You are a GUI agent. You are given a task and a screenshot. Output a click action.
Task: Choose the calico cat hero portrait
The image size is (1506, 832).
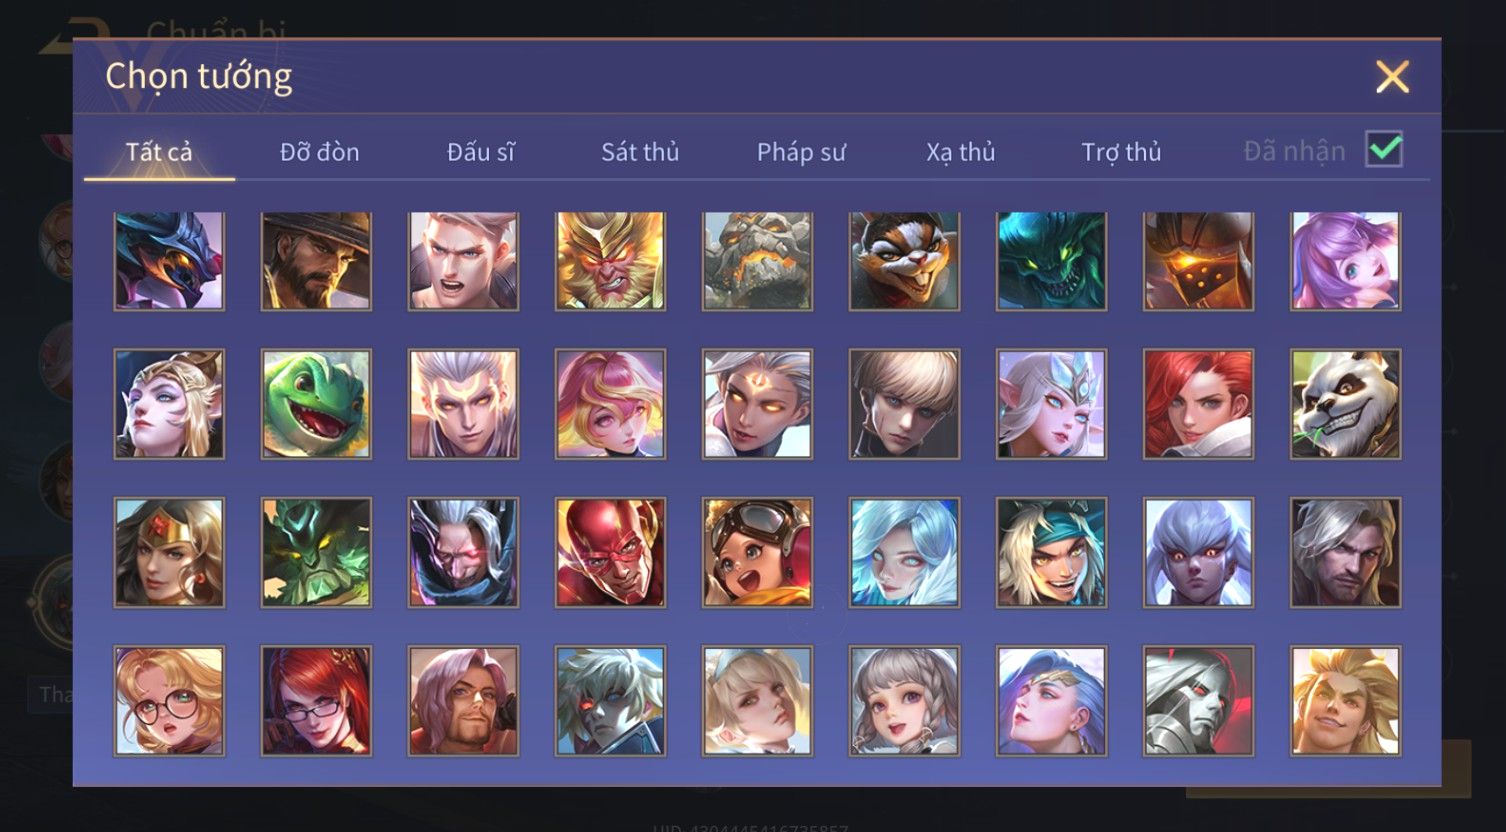coord(904,260)
